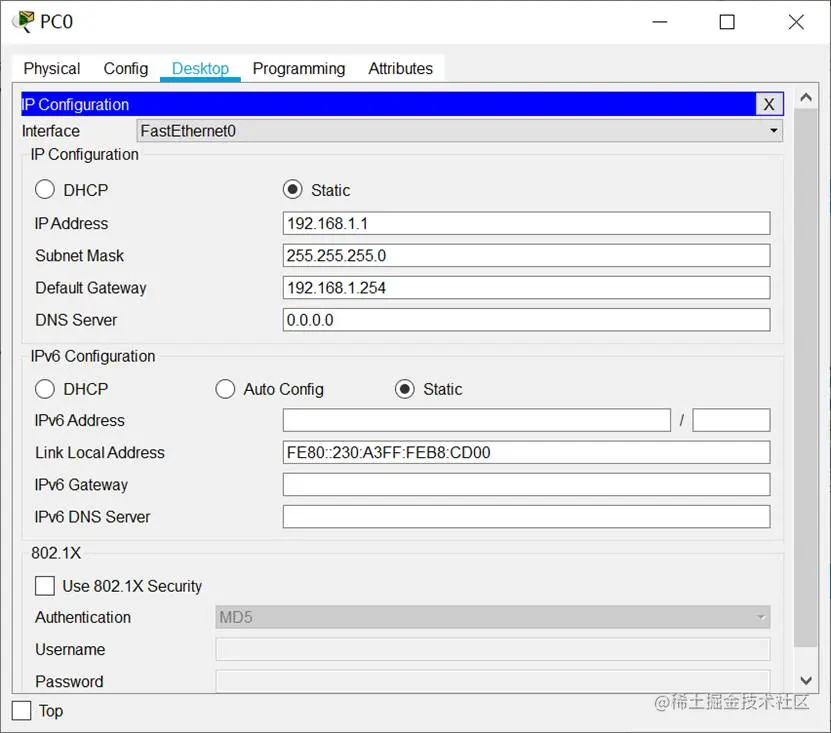Click the DNS Server field
This screenshot has width=831, height=733.
coord(526,320)
